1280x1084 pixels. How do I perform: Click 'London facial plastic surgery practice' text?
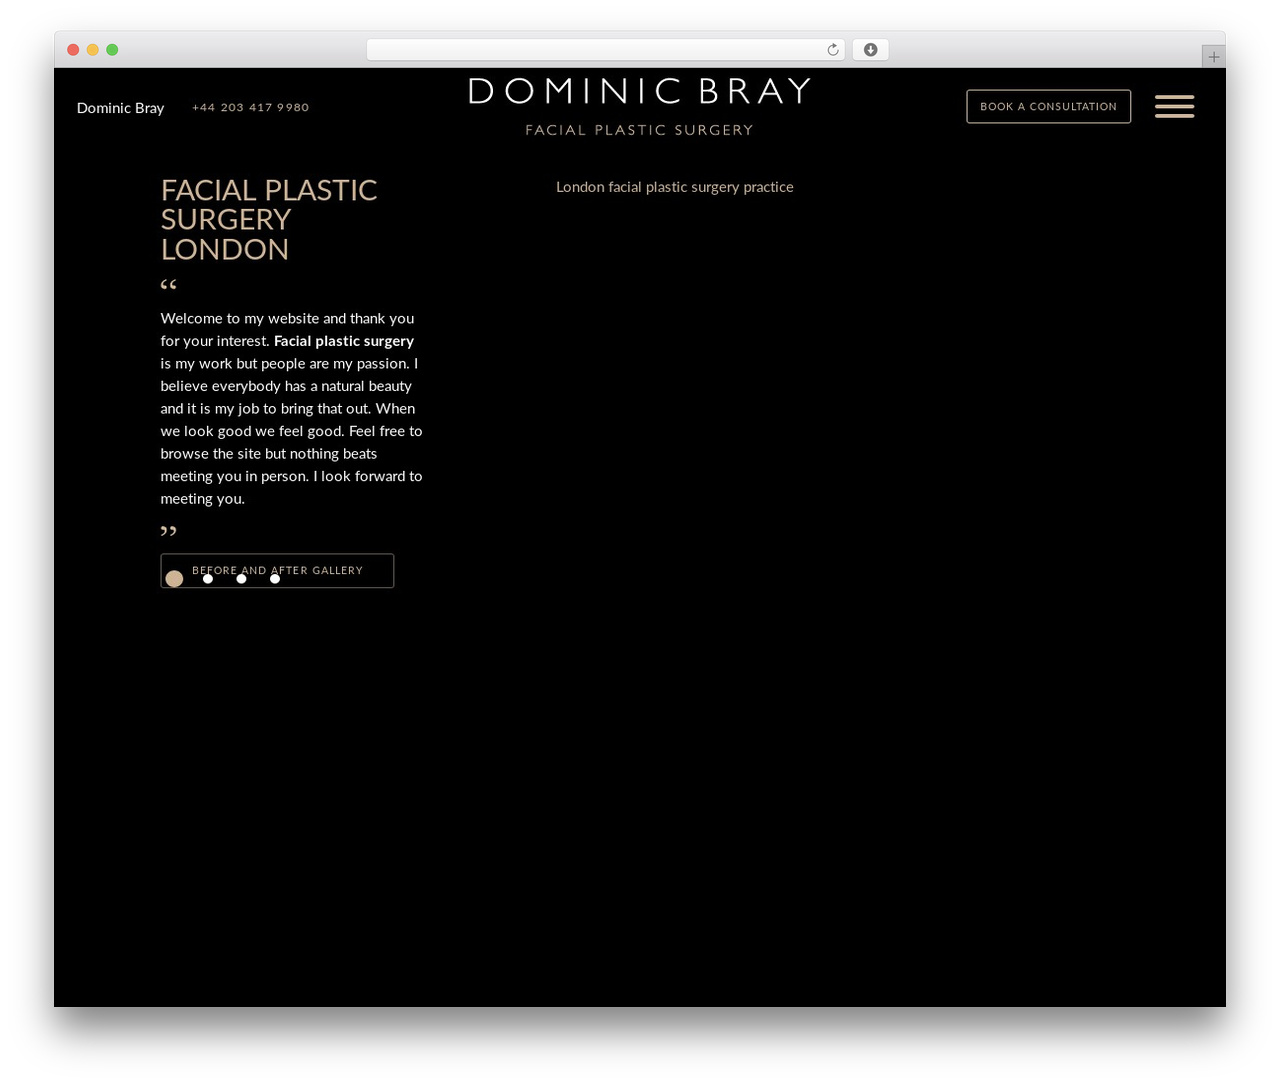(675, 187)
